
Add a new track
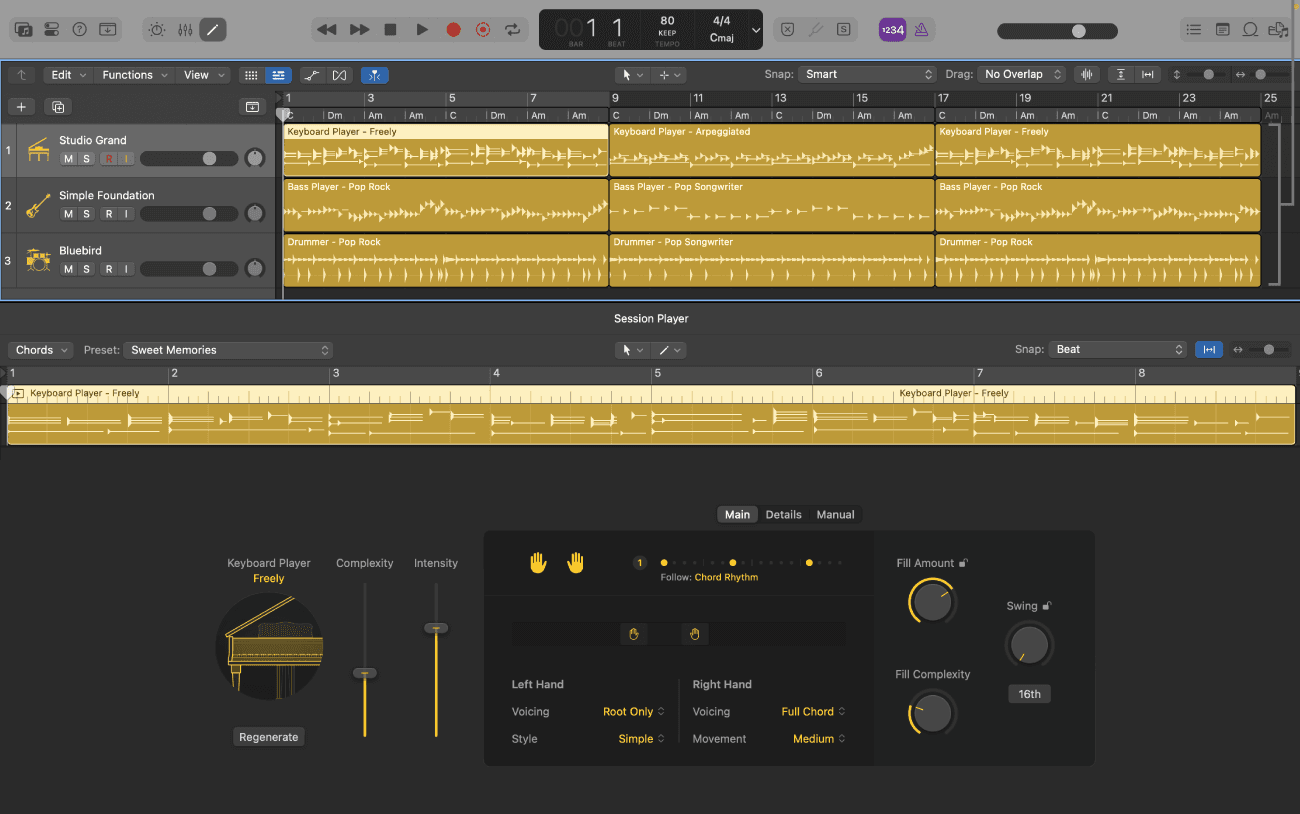(21, 107)
